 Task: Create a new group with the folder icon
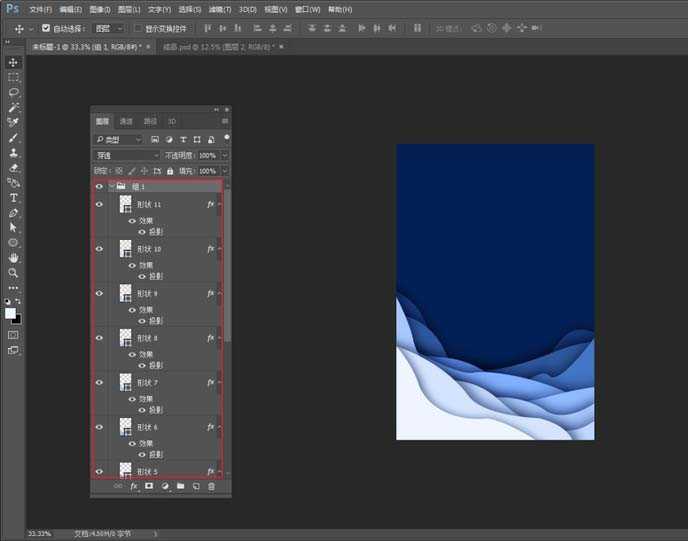181,486
